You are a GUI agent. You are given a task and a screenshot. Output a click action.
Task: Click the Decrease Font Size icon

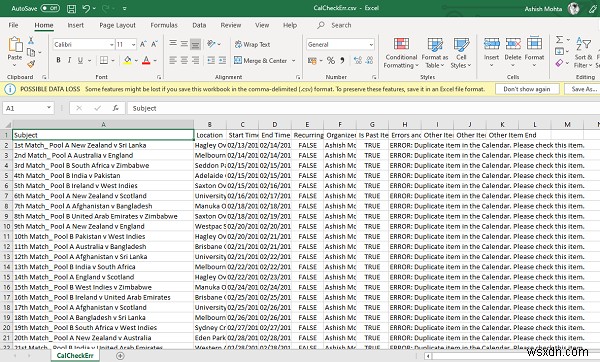tap(154, 44)
